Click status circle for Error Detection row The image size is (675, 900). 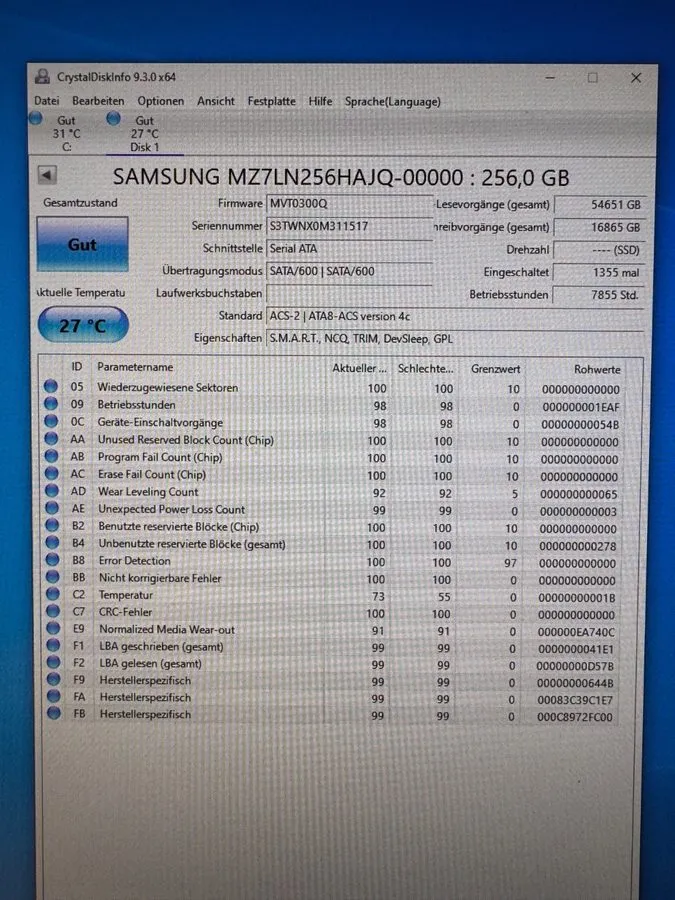click(52, 559)
